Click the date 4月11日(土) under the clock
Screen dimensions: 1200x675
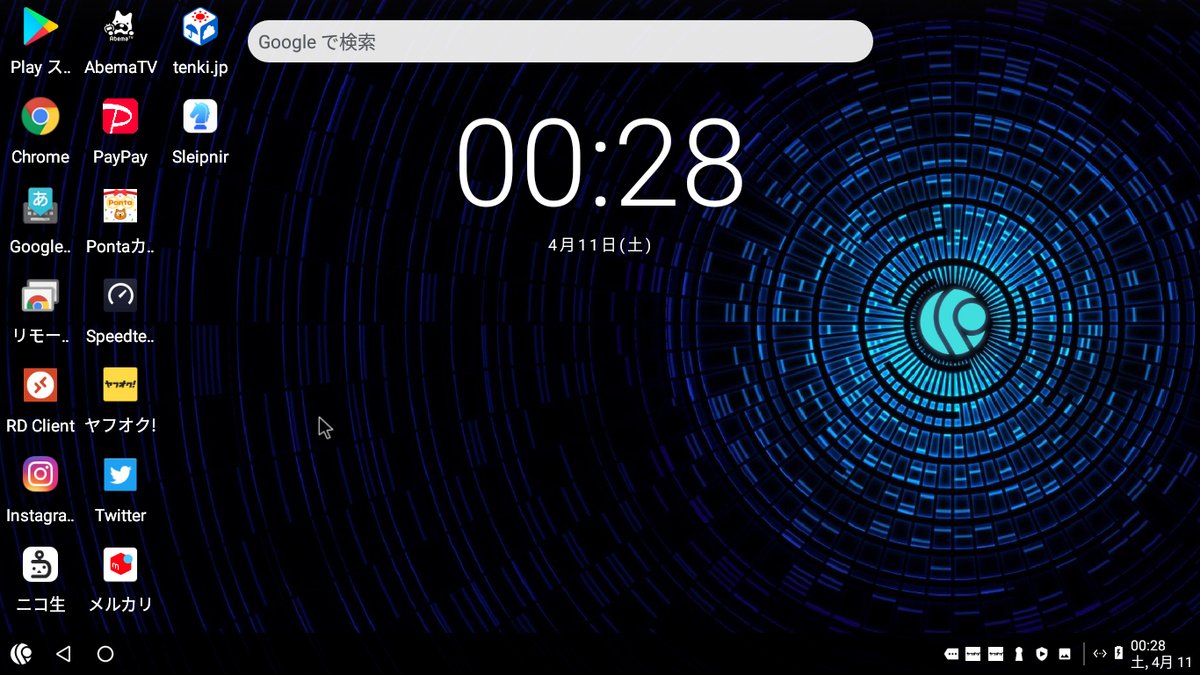(600, 245)
